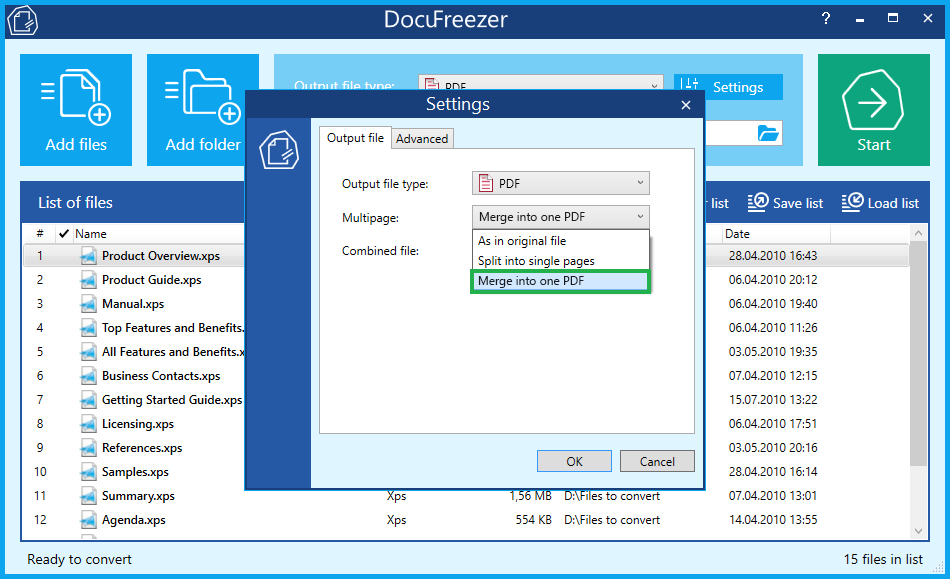The image size is (950, 579).
Task: Cancel the Settings dialog
Action: click(657, 462)
